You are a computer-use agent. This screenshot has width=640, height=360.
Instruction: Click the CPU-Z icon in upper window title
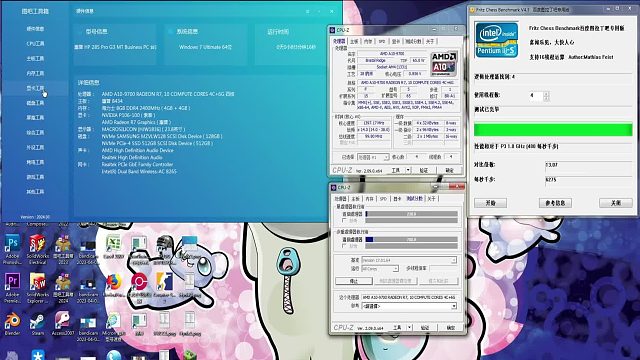pyautogui.click(x=332, y=30)
